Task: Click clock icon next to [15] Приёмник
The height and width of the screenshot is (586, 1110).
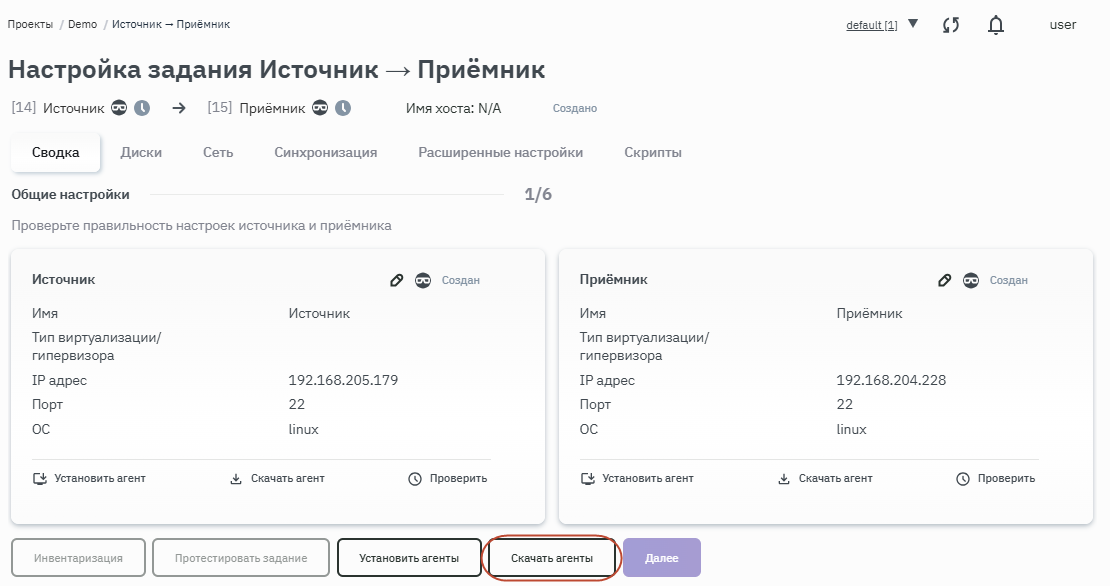Action: [343, 108]
